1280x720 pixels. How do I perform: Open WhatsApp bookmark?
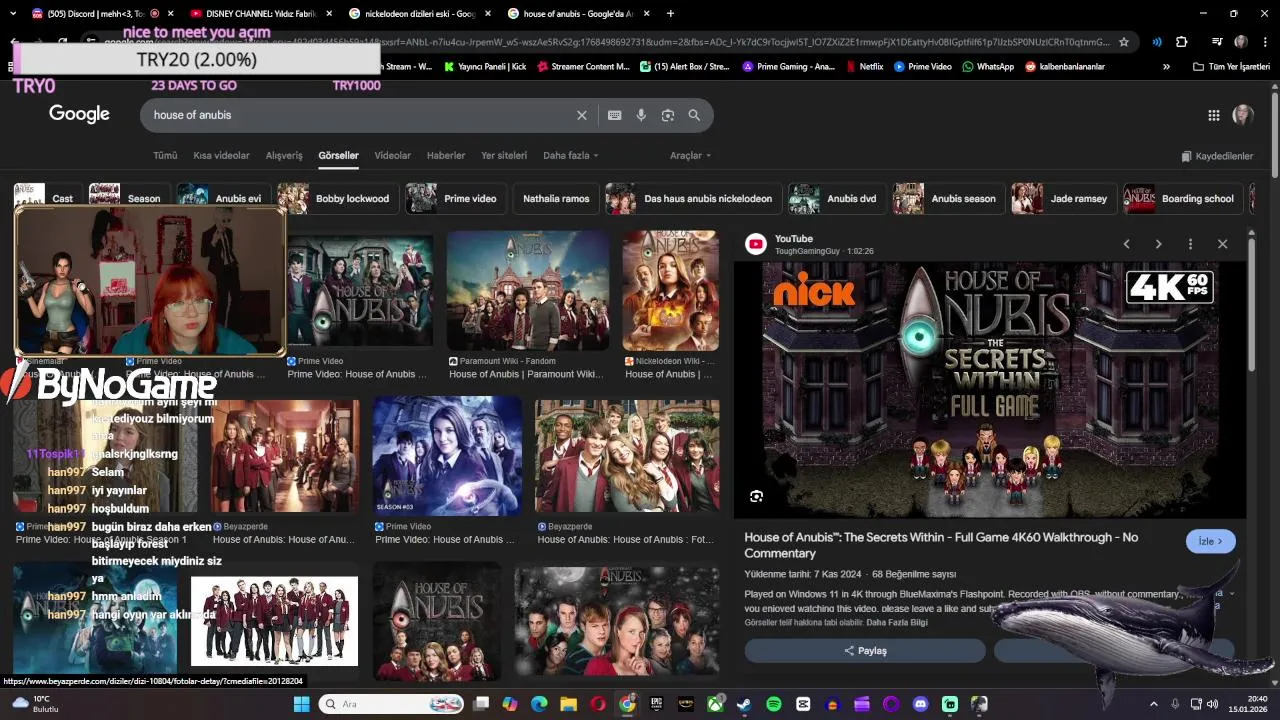(x=988, y=67)
